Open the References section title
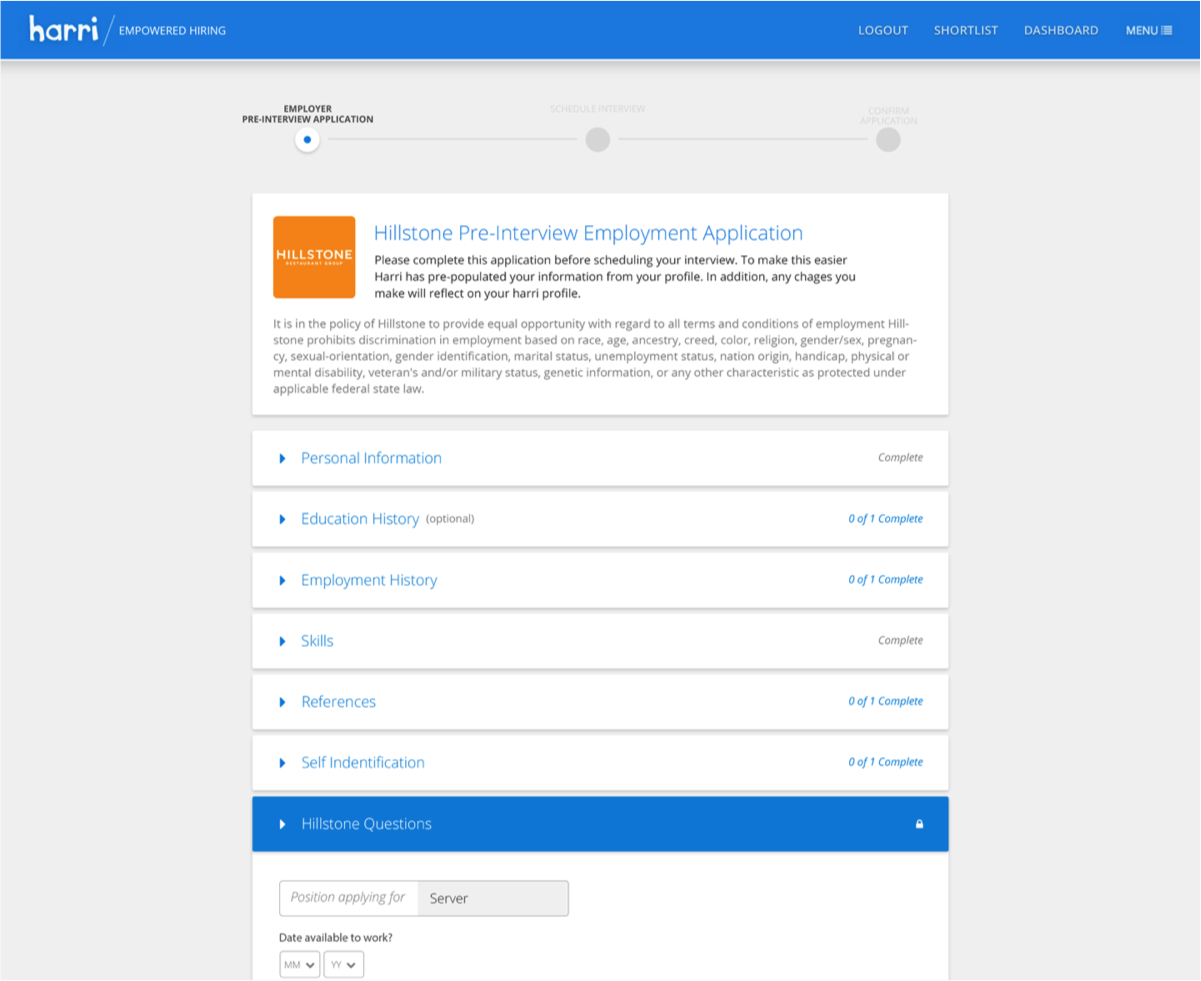 click(x=338, y=702)
